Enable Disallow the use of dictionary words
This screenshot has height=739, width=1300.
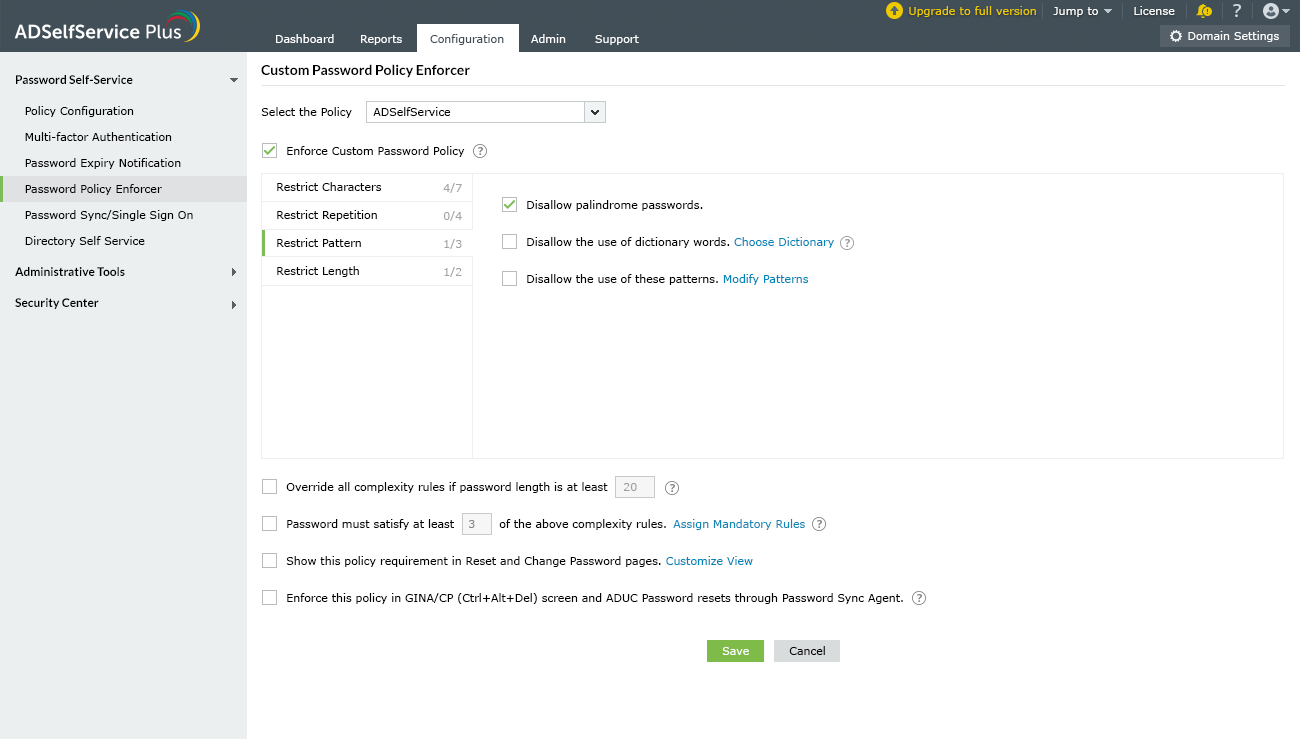pos(510,242)
